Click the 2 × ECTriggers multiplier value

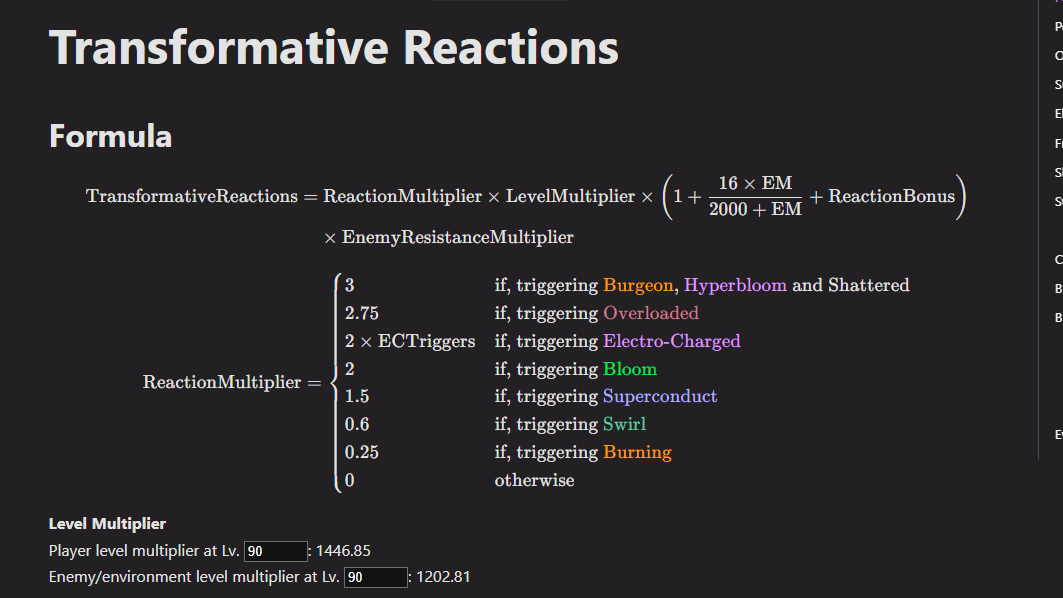coord(410,341)
